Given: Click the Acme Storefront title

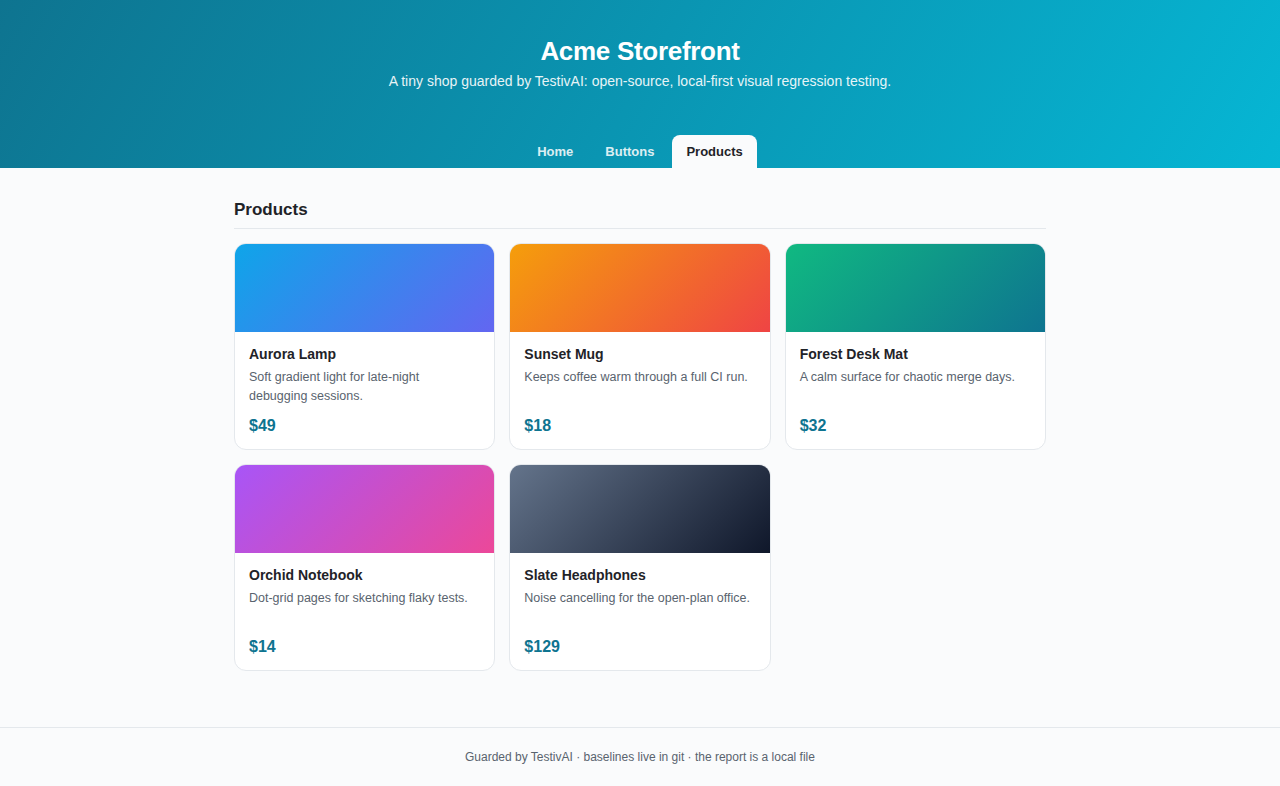Looking at the screenshot, I should [640, 51].
